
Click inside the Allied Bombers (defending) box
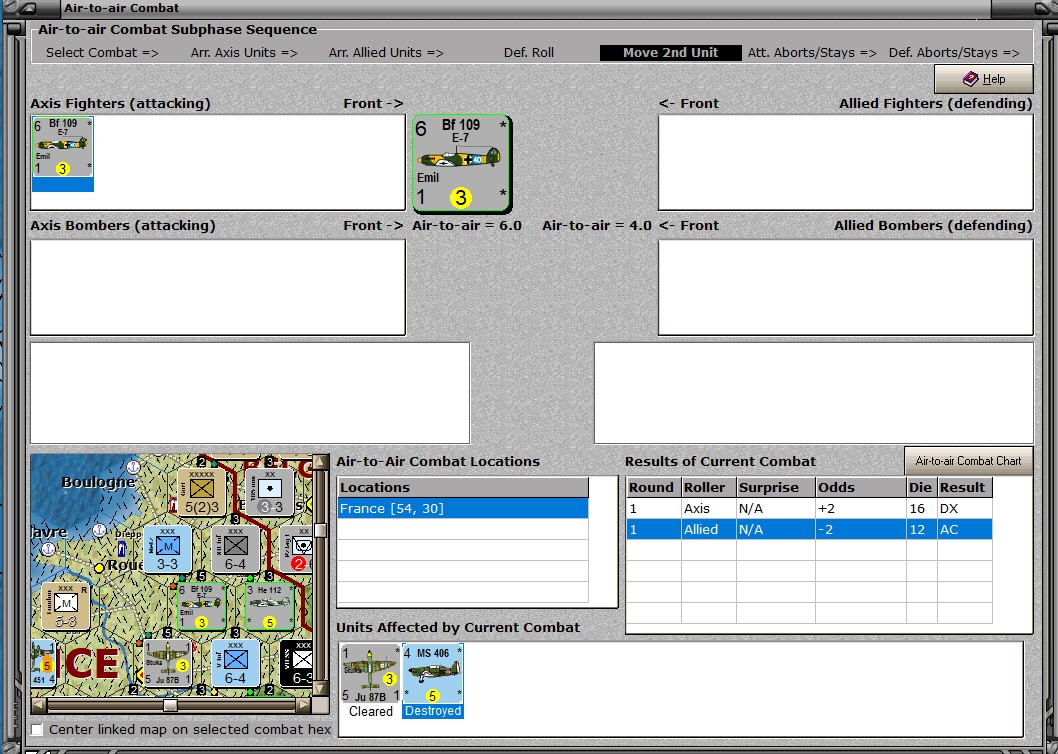click(845, 287)
